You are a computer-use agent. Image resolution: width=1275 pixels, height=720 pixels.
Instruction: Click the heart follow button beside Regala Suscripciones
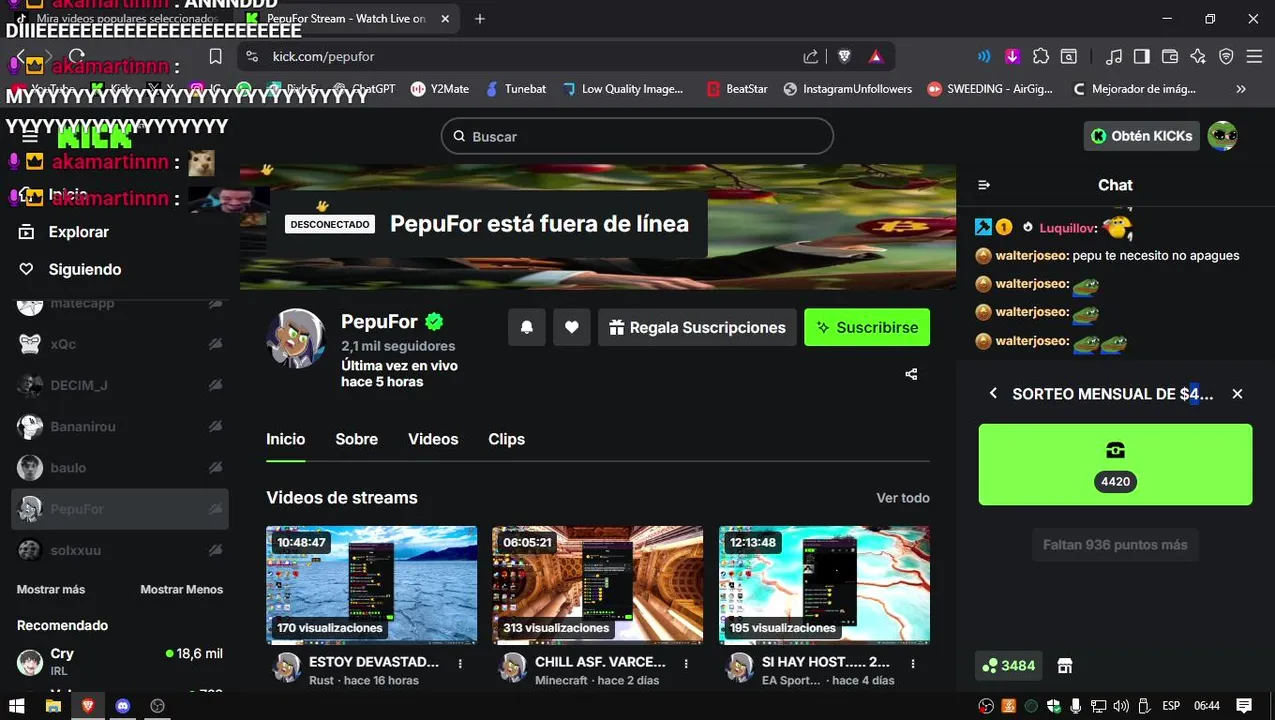pos(572,327)
